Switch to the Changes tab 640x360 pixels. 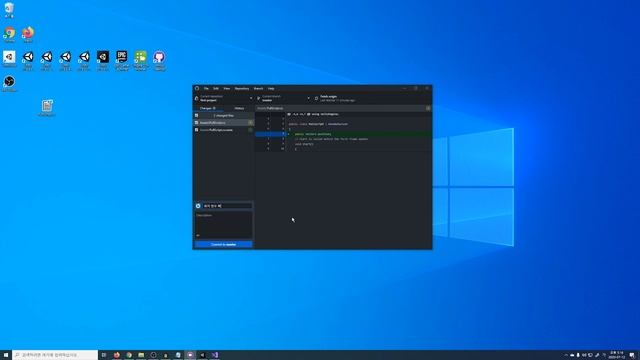[208, 108]
